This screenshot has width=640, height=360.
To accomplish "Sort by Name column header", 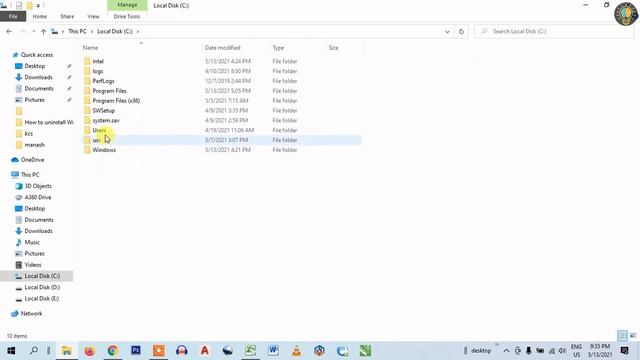I will (90, 48).
